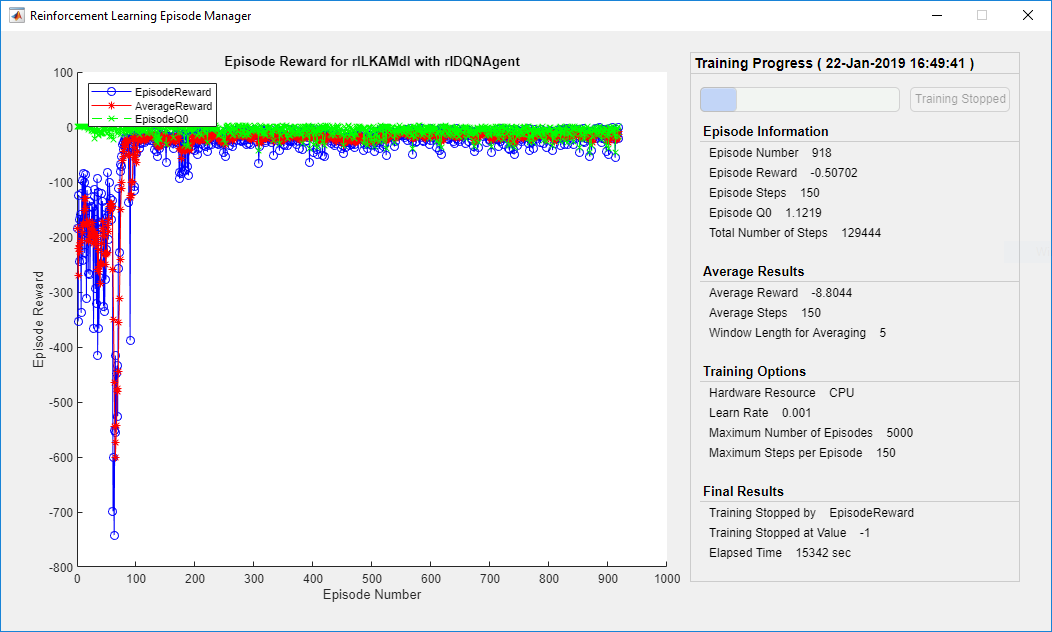Click the Training Stopped at Value -1
Screen dimensions: 1052x632
pyautogui.click(x=865, y=533)
